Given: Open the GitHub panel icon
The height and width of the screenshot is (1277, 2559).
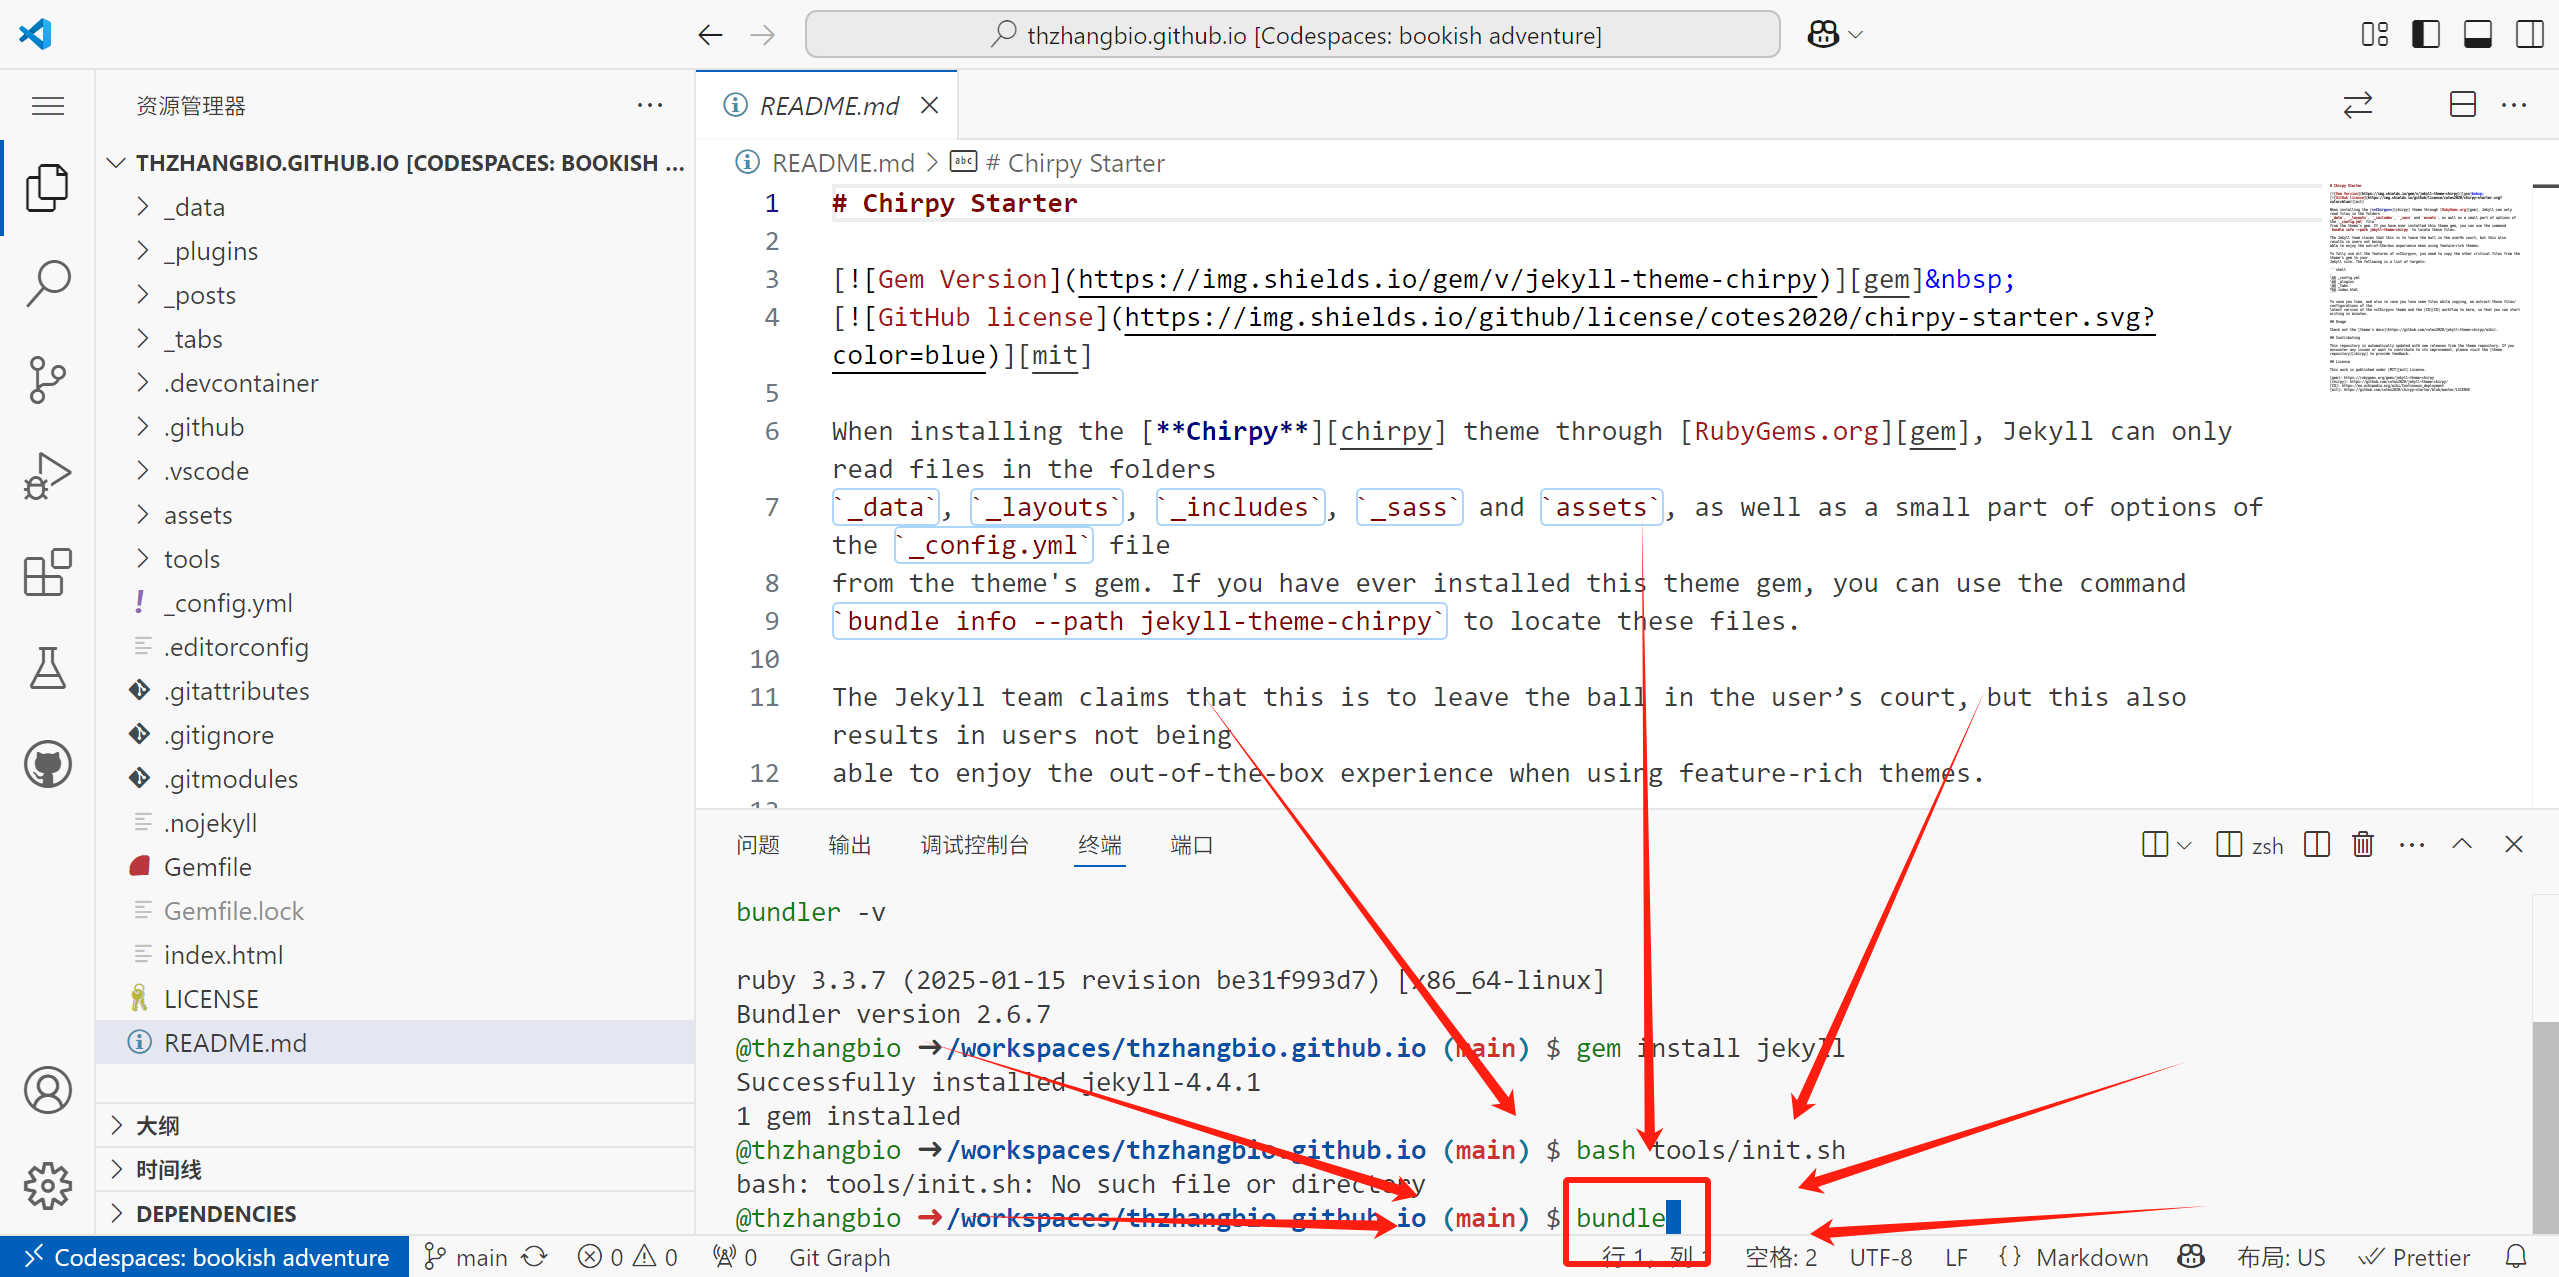Looking at the screenshot, I should point(47,765).
